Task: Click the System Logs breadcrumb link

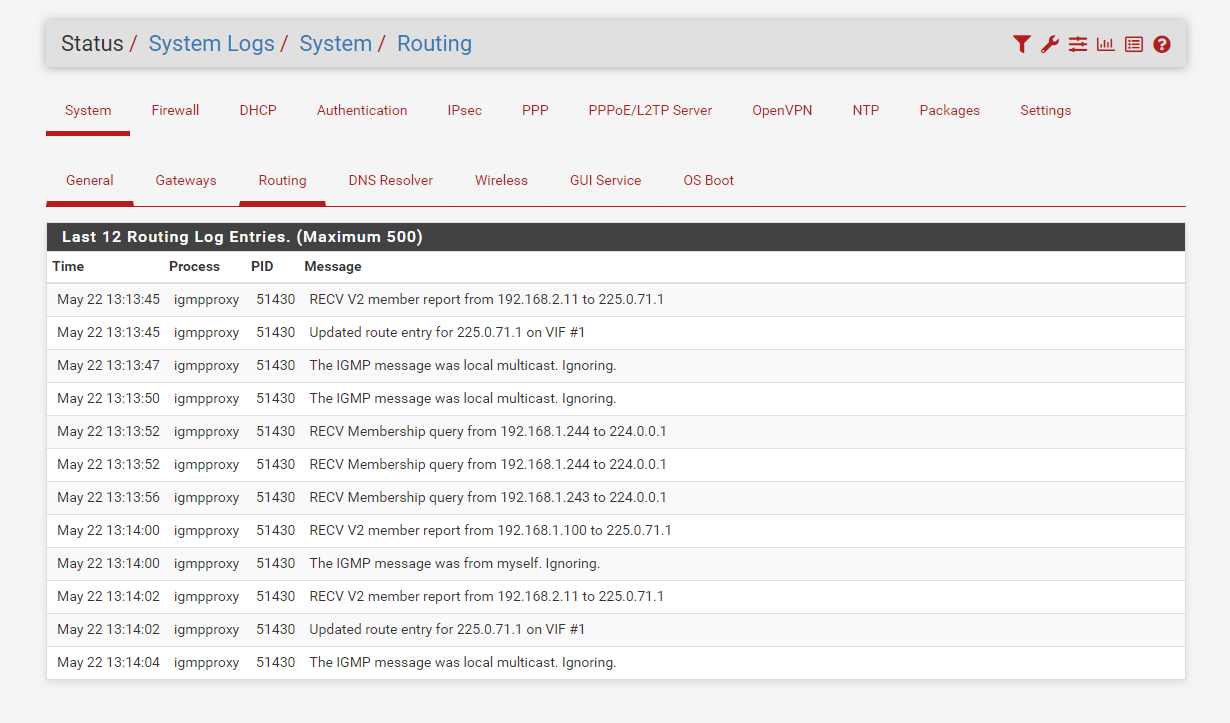Action: 211,44
